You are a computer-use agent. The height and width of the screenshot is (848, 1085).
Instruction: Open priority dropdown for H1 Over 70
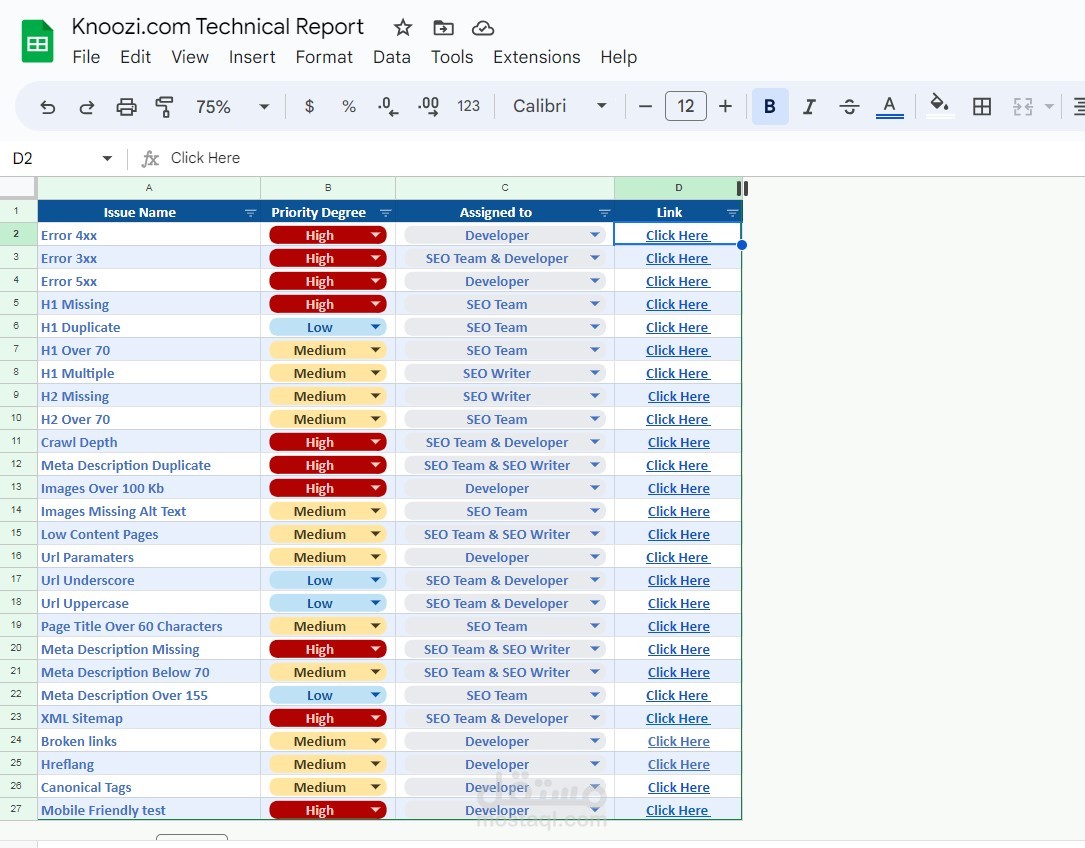(x=376, y=350)
